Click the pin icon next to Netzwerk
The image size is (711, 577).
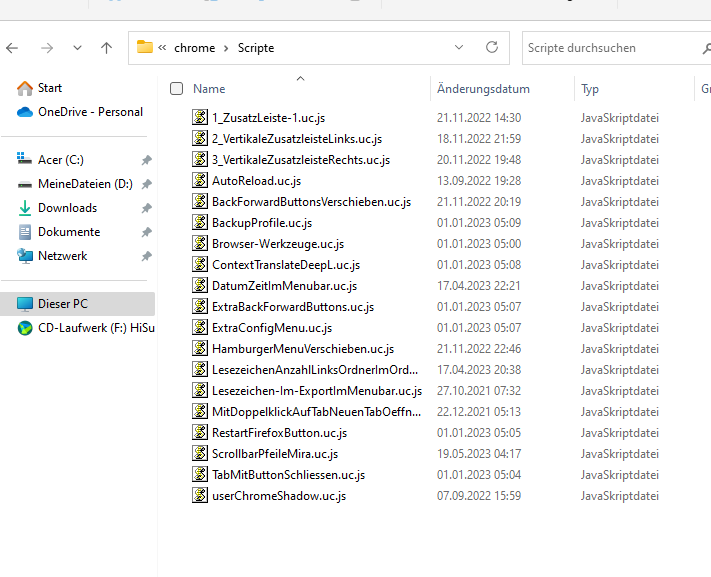pyautogui.click(x=146, y=256)
